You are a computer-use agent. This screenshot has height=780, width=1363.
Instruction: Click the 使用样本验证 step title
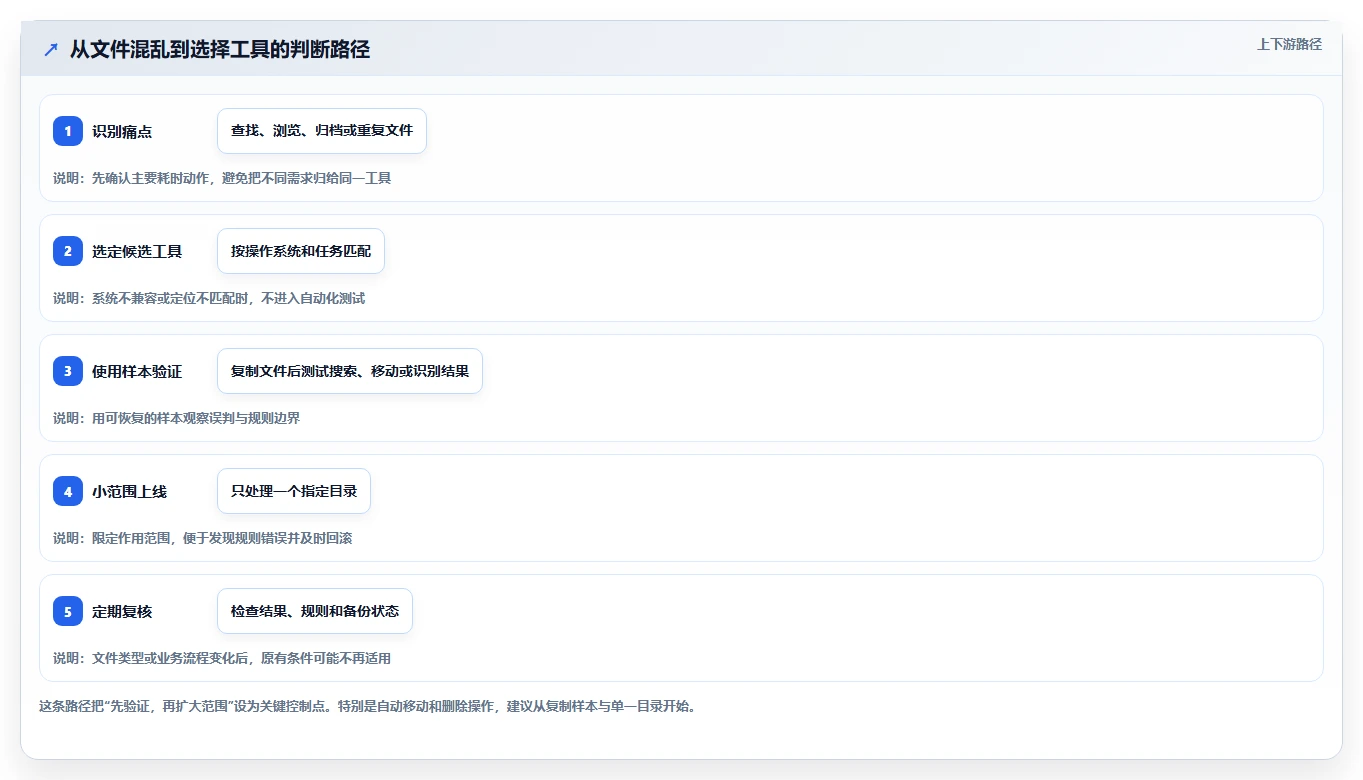(137, 371)
